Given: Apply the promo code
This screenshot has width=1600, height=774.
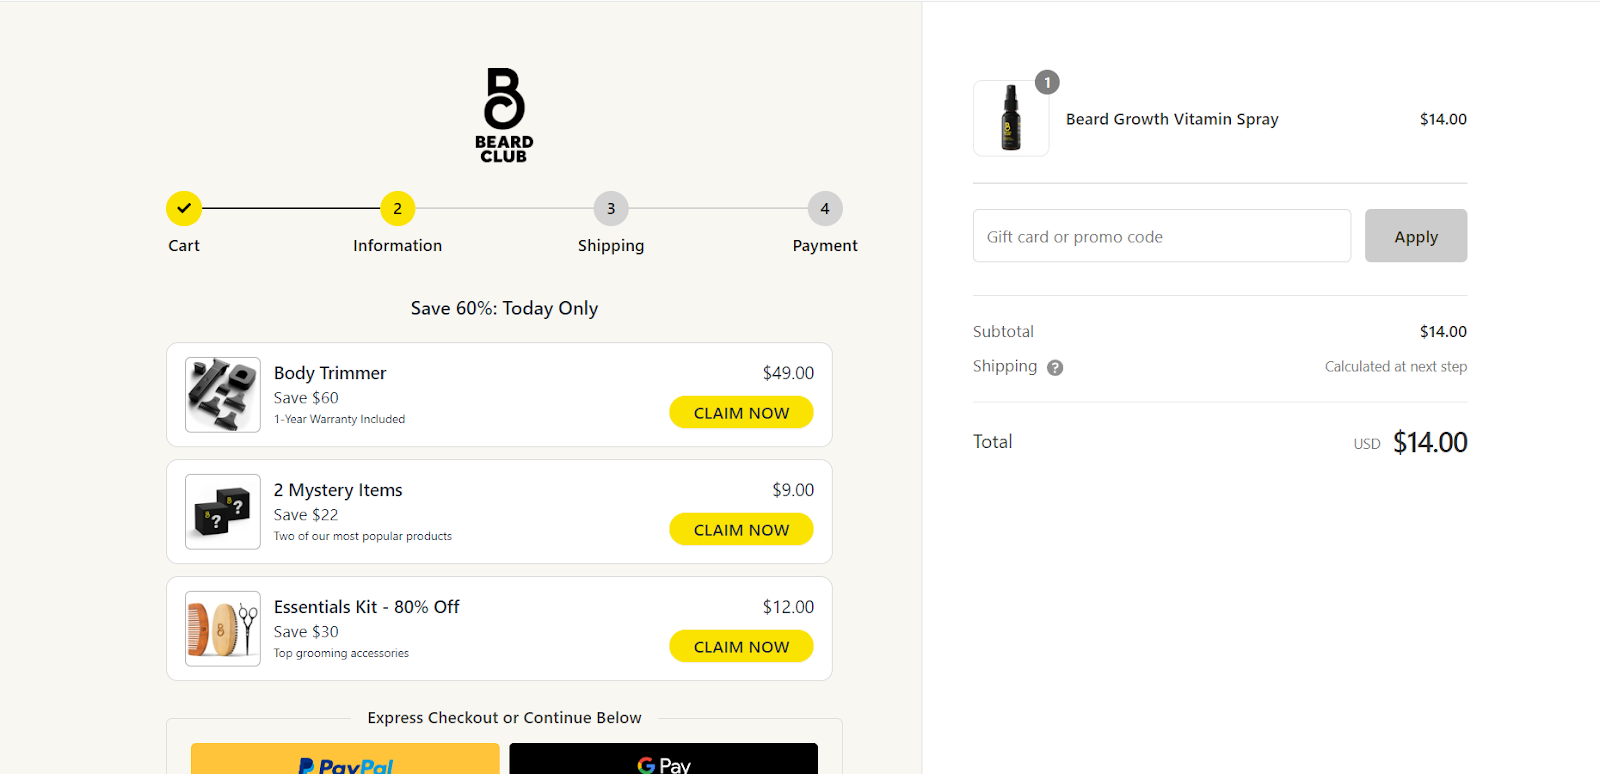Looking at the screenshot, I should pyautogui.click(x=1416, y=236).
